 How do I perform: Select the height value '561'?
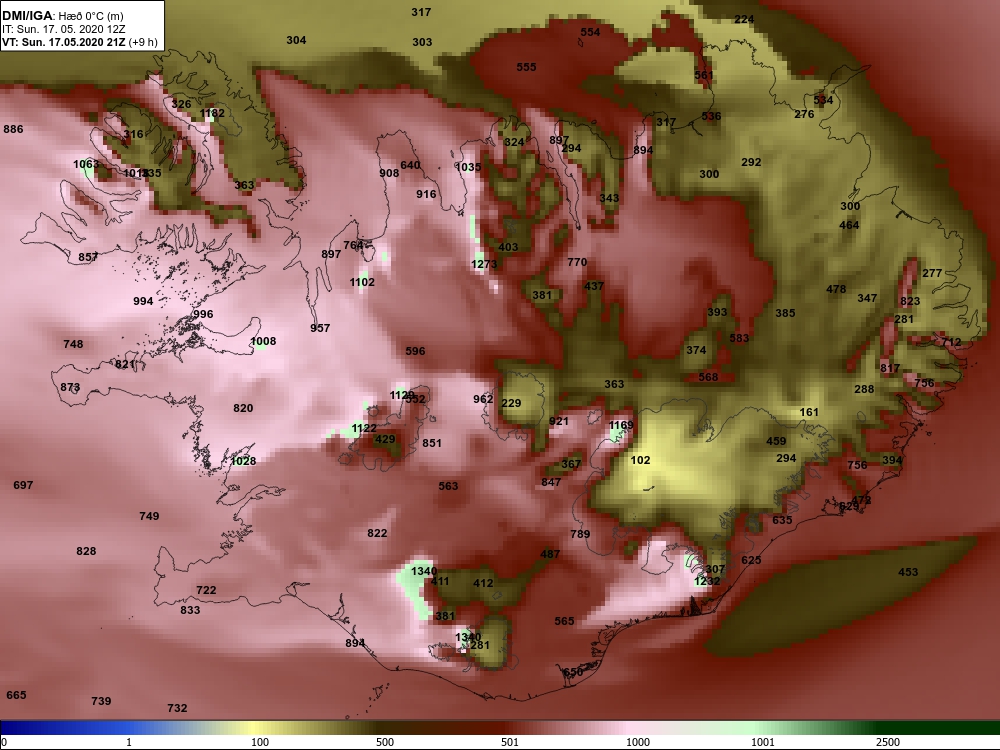click(x=704, y=75)
